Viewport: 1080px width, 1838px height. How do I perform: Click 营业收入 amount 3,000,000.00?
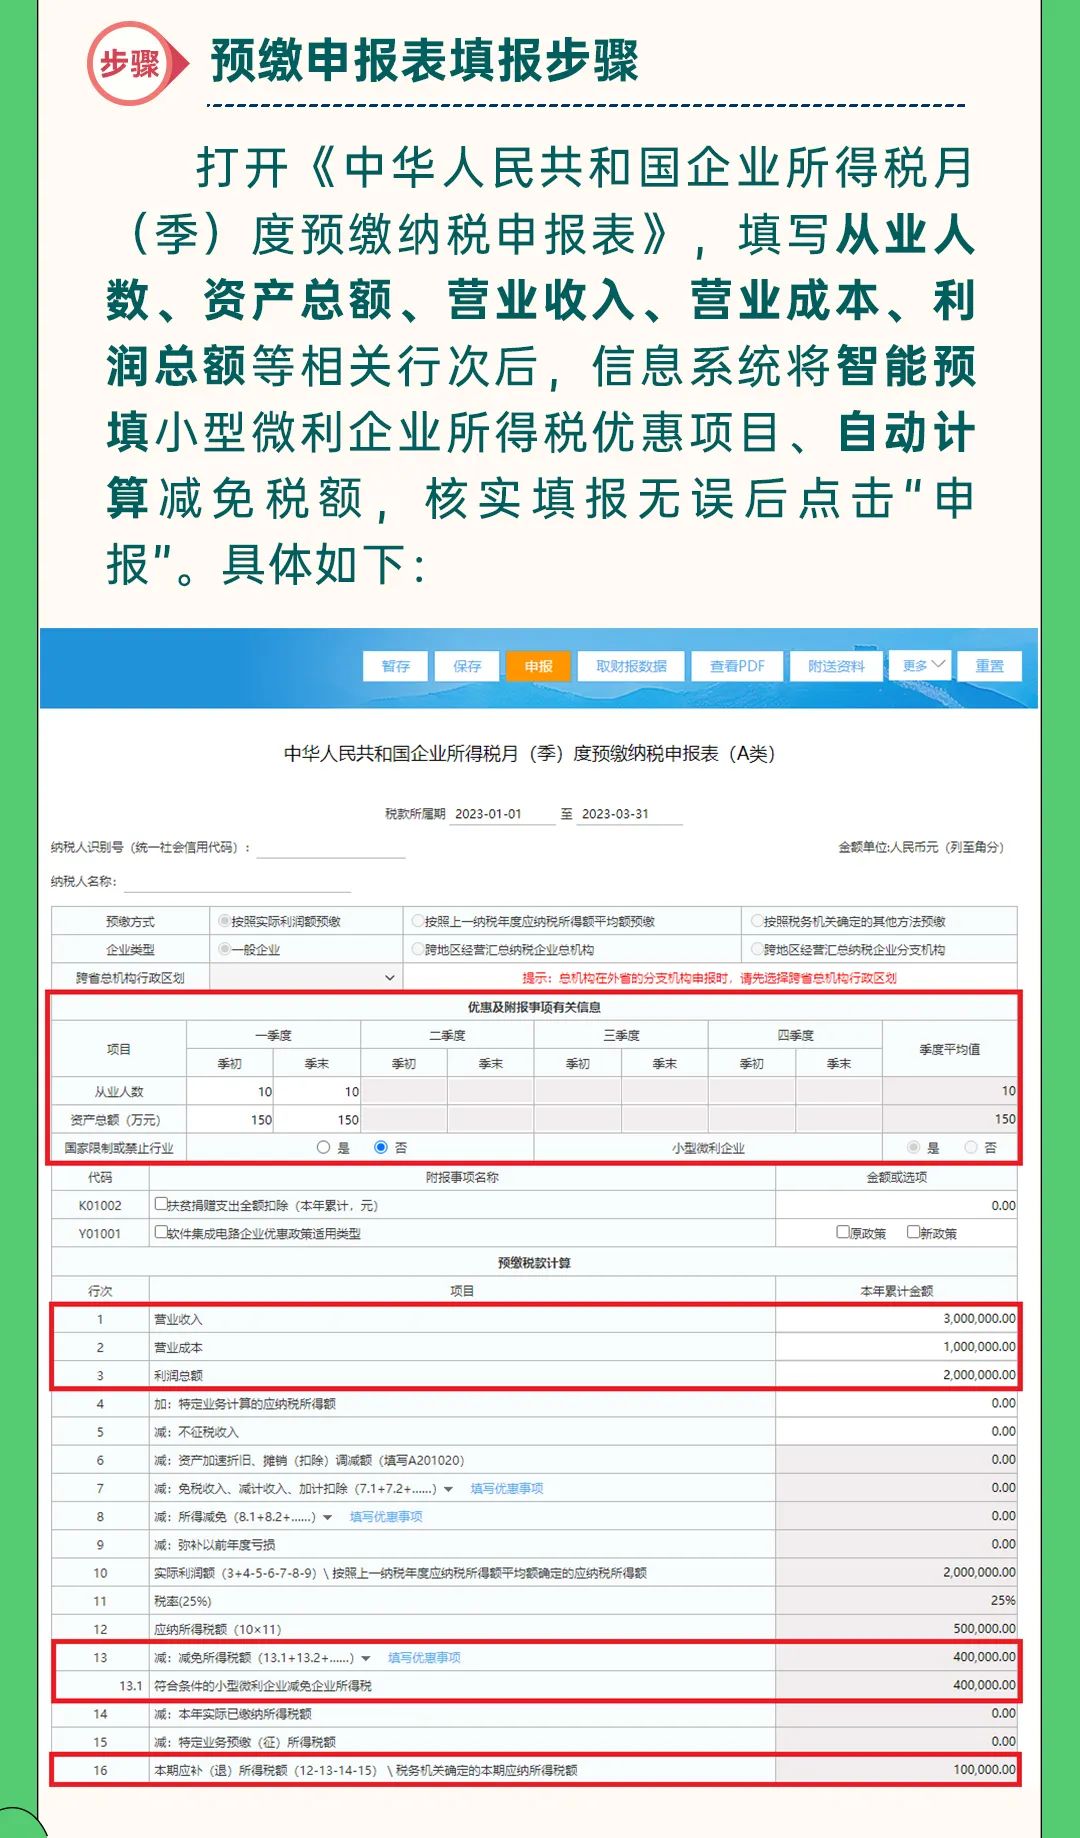pos(896,1319)
